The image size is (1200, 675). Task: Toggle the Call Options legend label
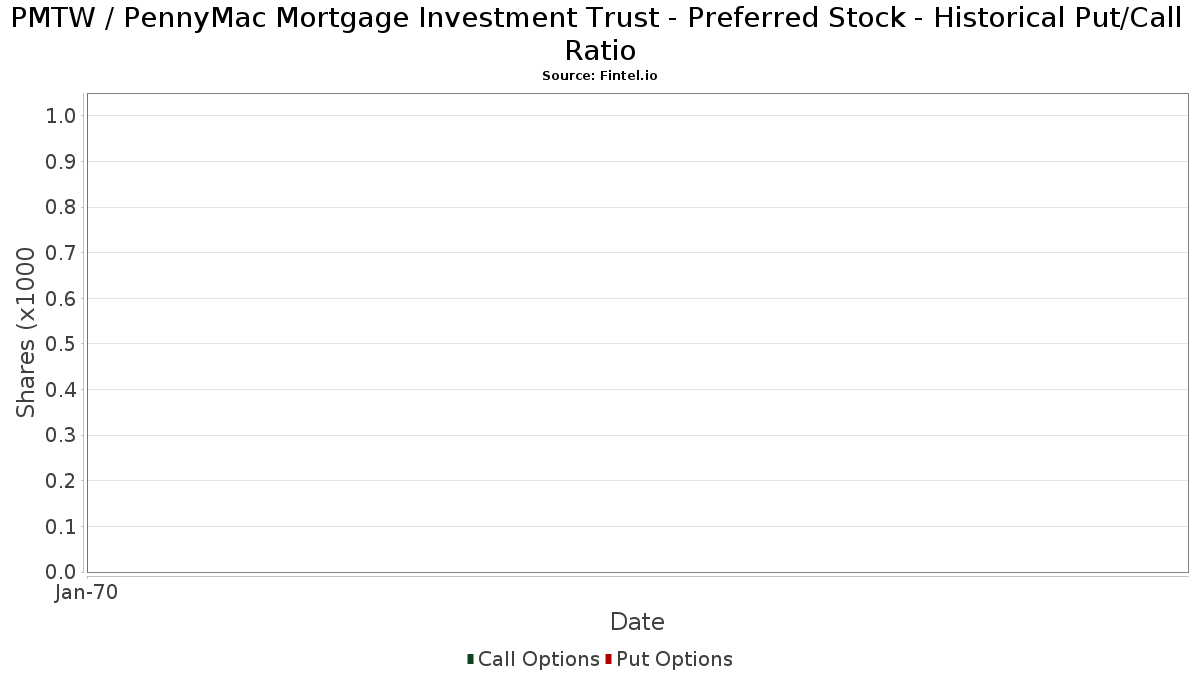pyautogui.click(x=538, y=659)
